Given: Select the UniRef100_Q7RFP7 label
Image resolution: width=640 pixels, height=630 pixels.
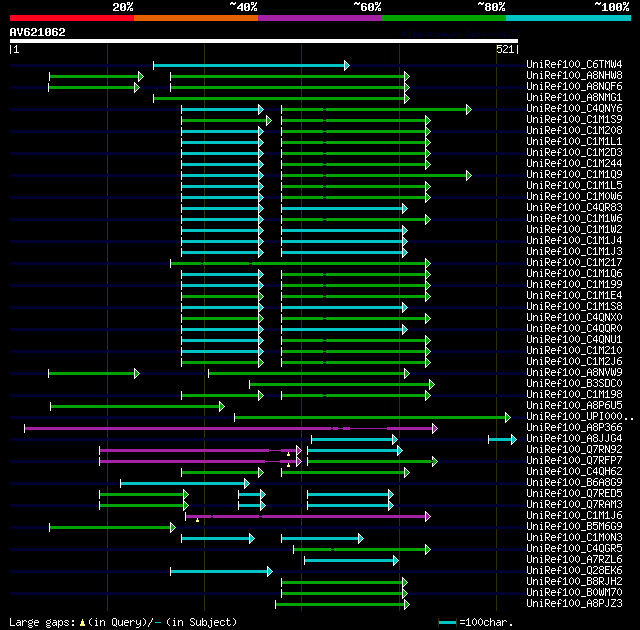Looking at the screenshot, I should (x=574, y=461).
